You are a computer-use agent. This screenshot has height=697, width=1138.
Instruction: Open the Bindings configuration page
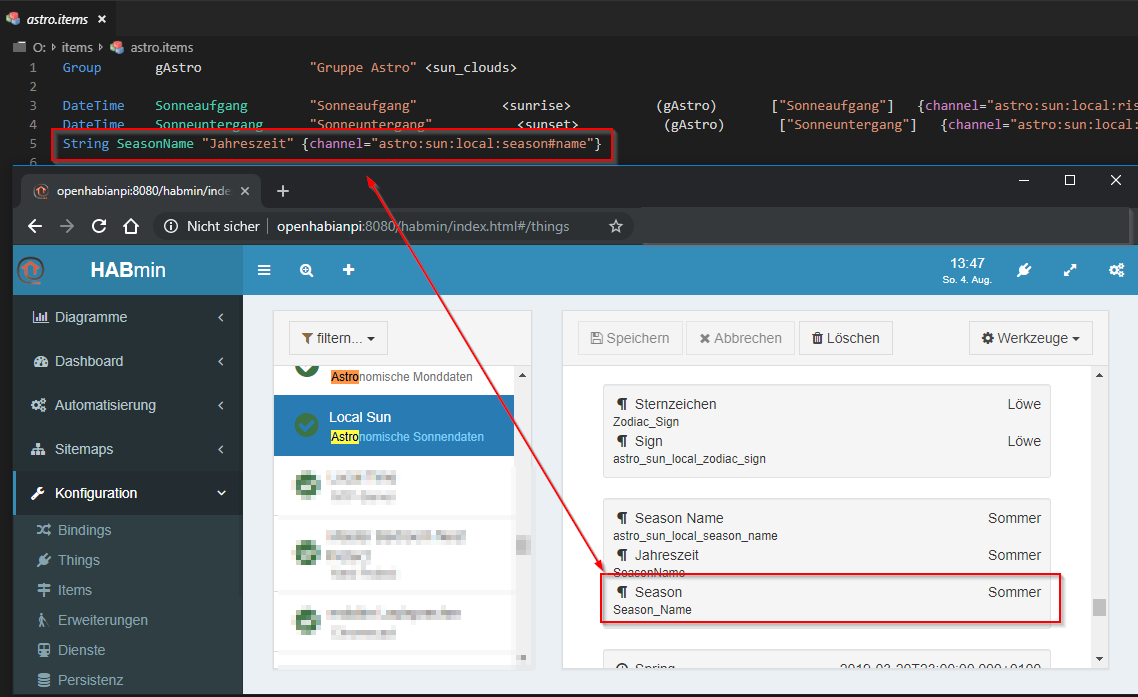pos(84,530)
